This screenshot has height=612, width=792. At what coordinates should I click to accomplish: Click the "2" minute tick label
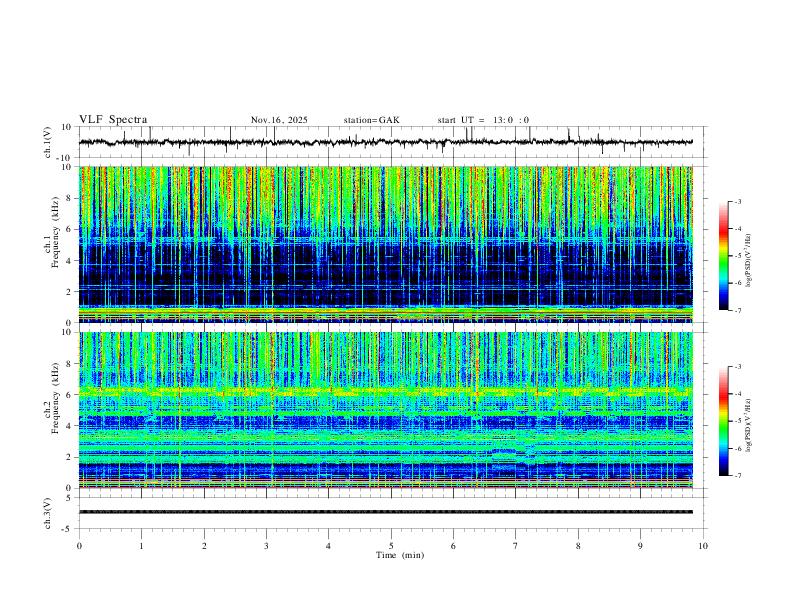pyautogui.click(x=204, y=546)
